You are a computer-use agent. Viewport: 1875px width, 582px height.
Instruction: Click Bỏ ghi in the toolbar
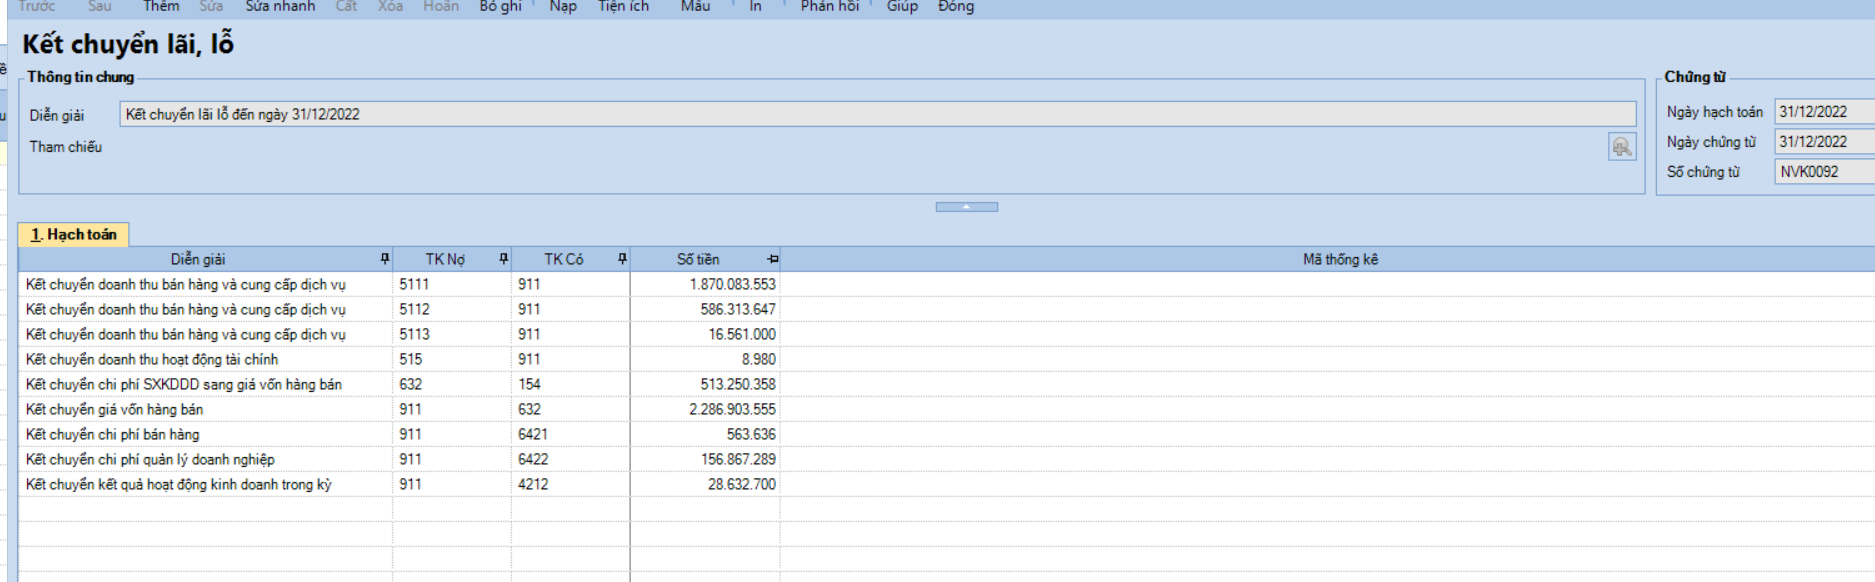point(500,6)
